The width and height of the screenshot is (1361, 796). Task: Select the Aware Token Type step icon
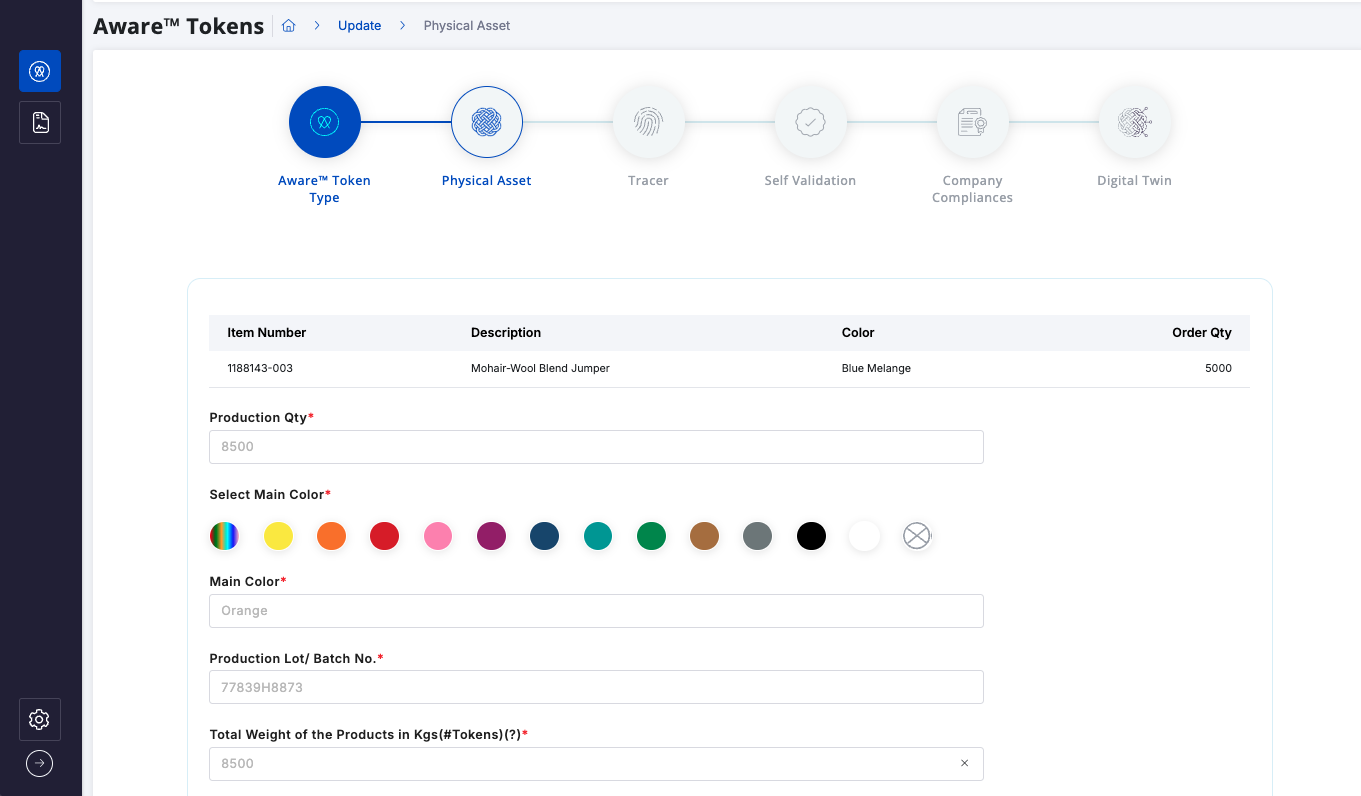coord(324,122)
